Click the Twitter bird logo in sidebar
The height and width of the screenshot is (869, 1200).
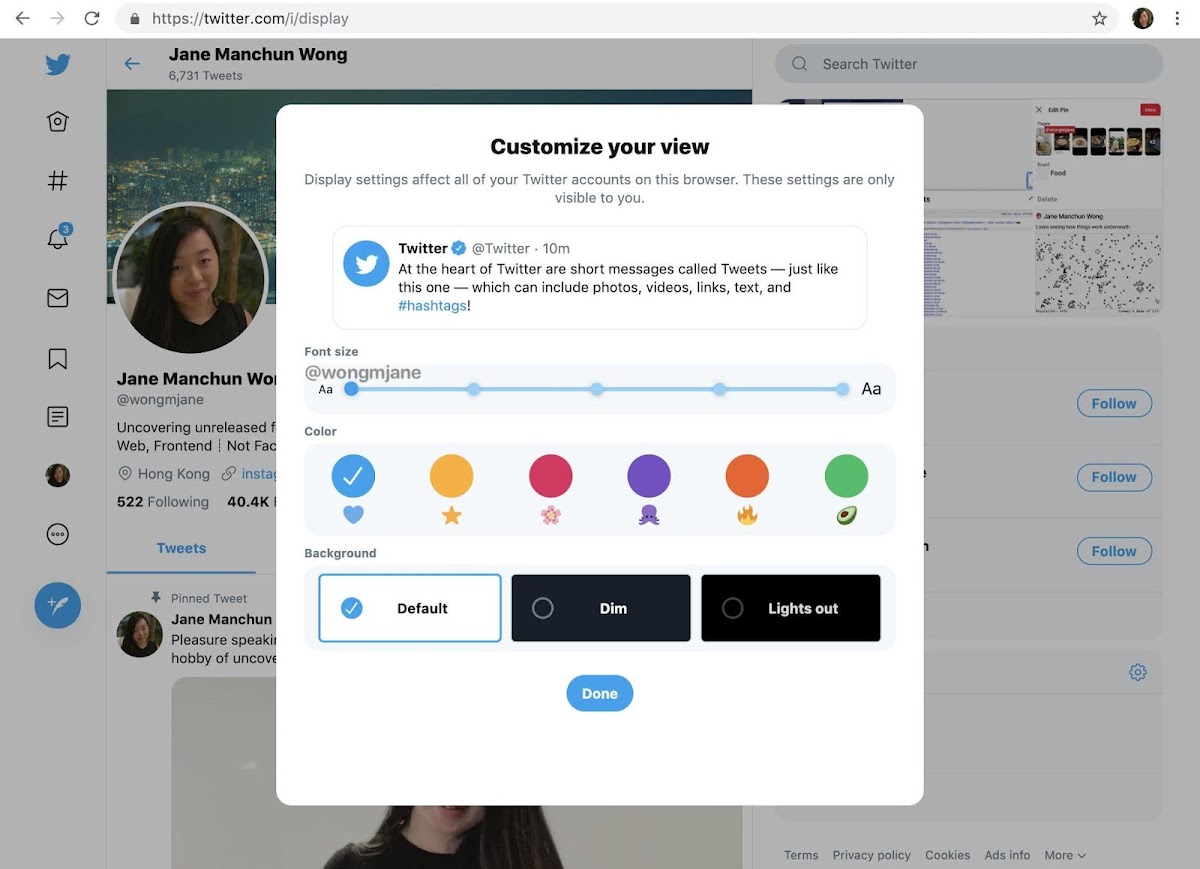(x=58, y=65)
